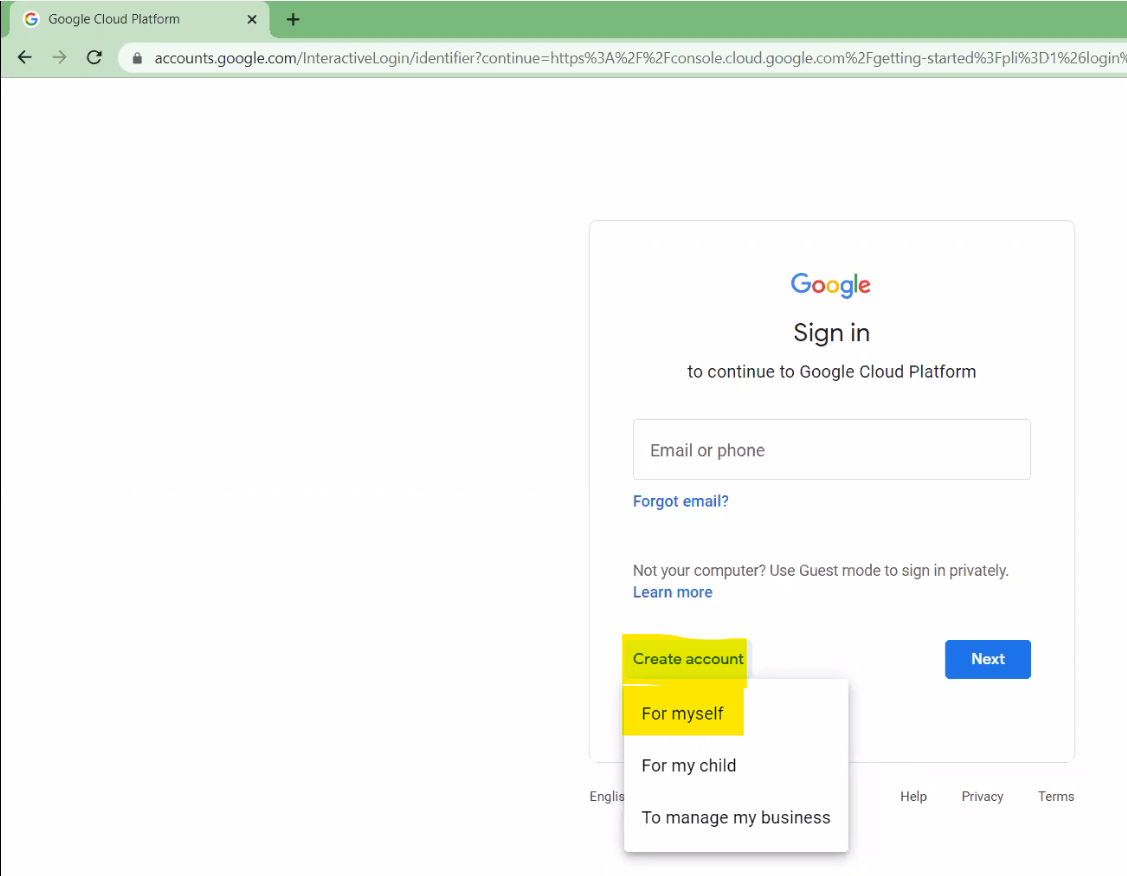Open the Terms footer link
Viewport: 1127px width, 876px height.
(1056, 796)
